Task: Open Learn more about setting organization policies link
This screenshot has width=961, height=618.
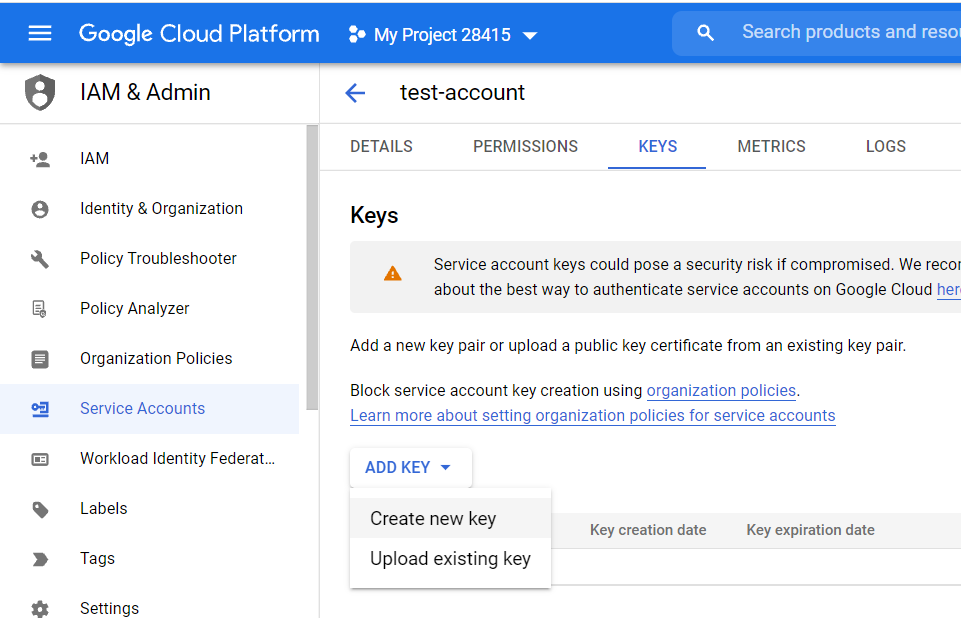Action: click(x=593, y=416)
